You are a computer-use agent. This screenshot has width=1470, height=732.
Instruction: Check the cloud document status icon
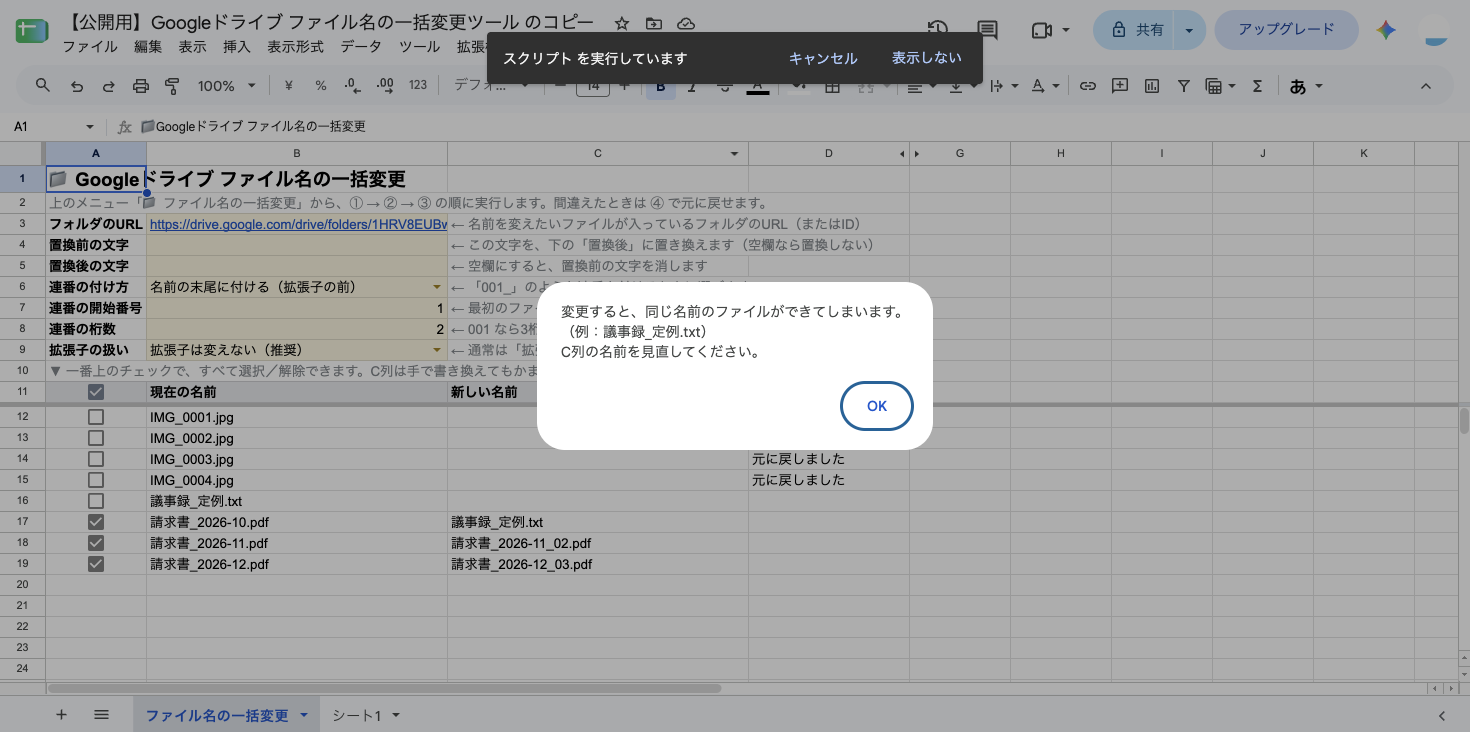click(686, 24)
